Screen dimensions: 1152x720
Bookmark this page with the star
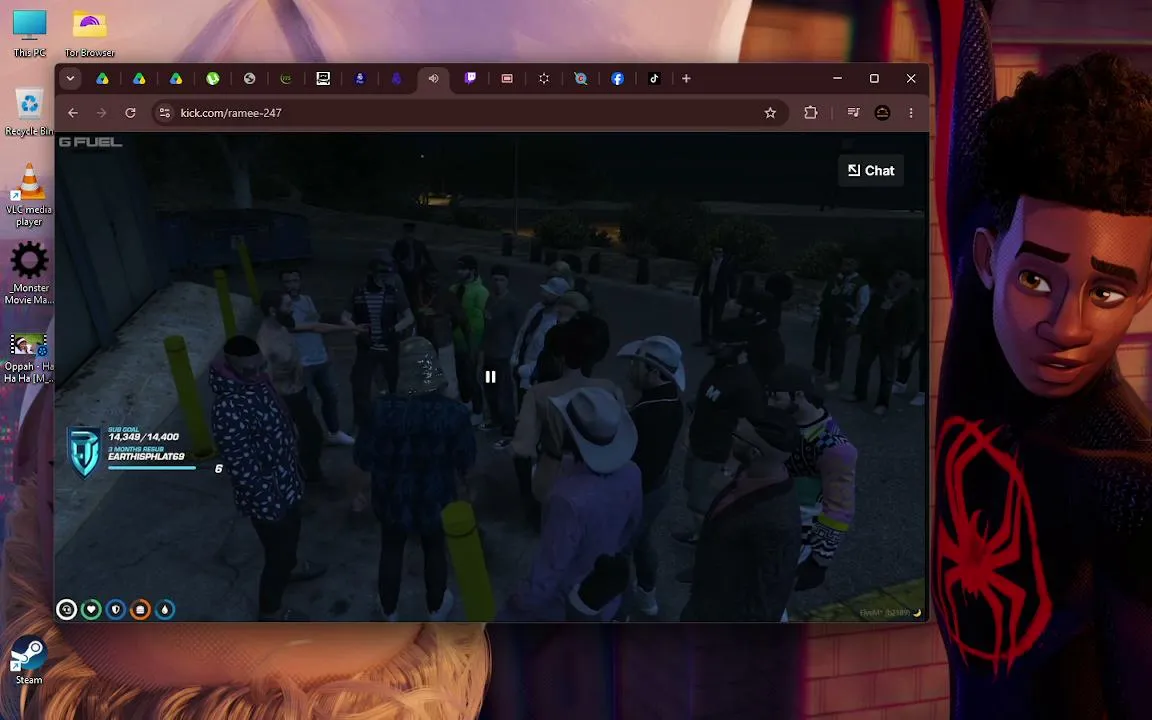[770, 112]
